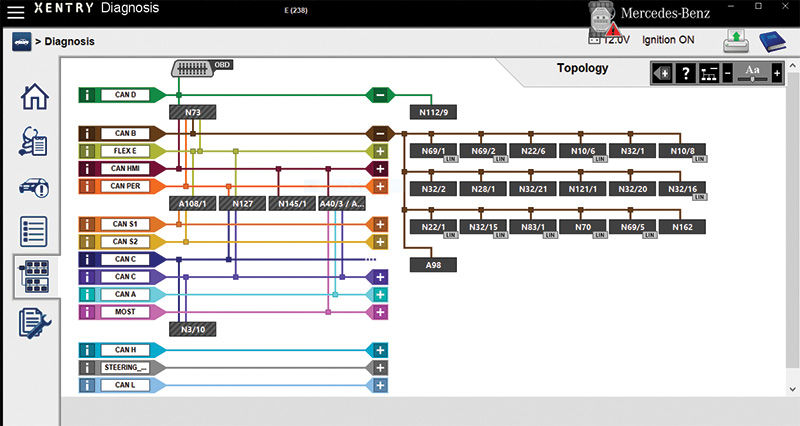Open the control unit list icon
The image size is (800, 426).
34,232
